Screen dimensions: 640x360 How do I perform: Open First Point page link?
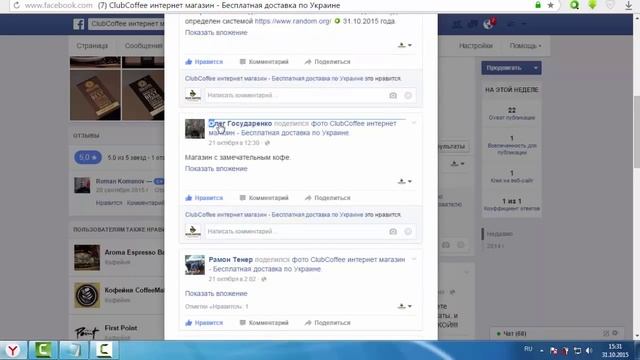(121, 328)
